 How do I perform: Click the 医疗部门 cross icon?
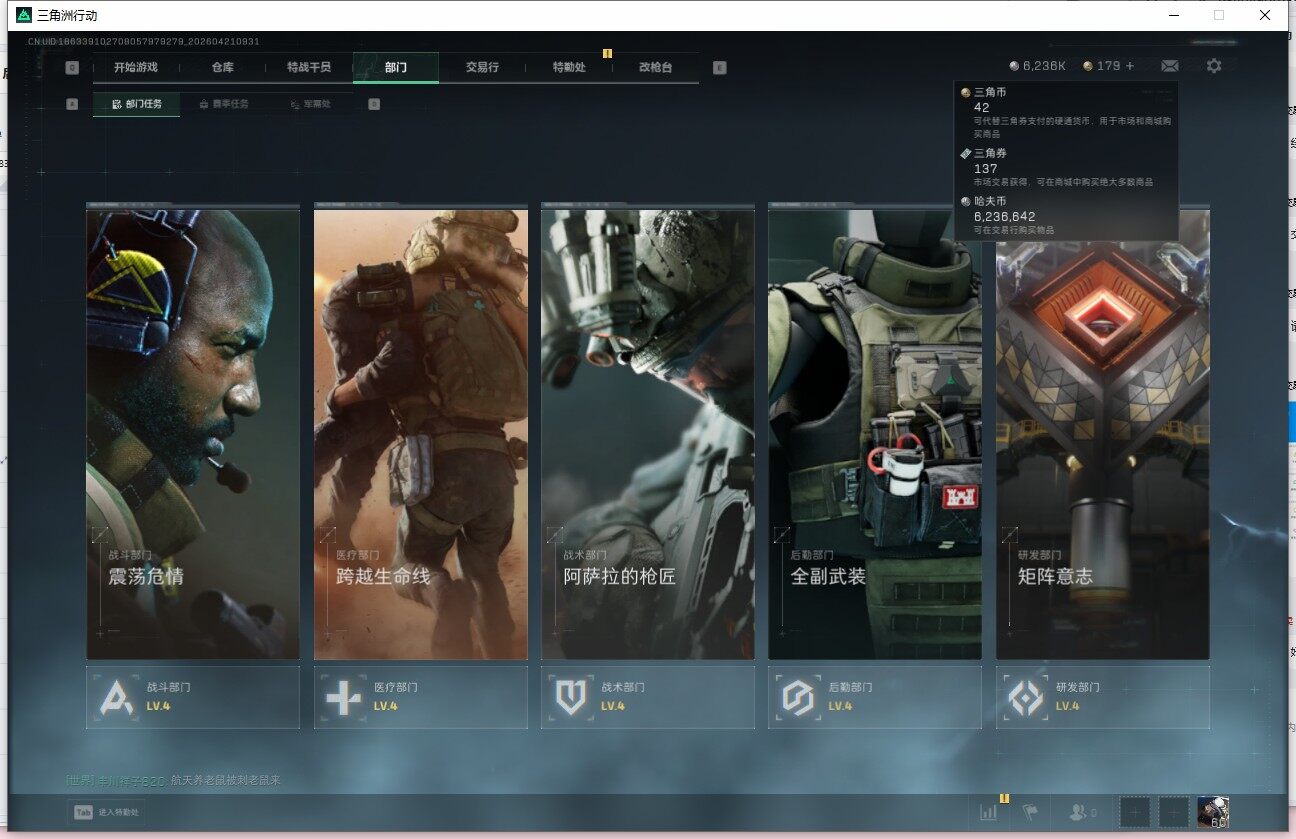(343, 697)
